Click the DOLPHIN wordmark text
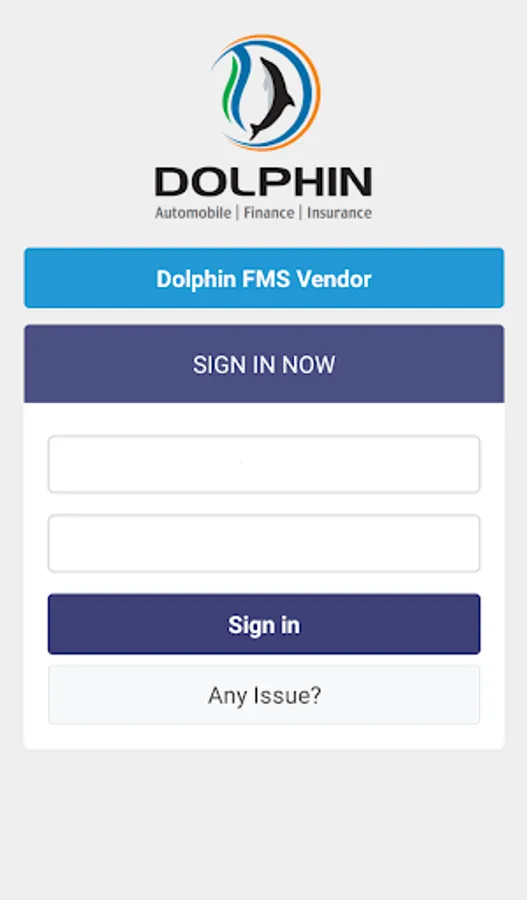This screenshot has height=900, width=527. [x=264, y=181]
